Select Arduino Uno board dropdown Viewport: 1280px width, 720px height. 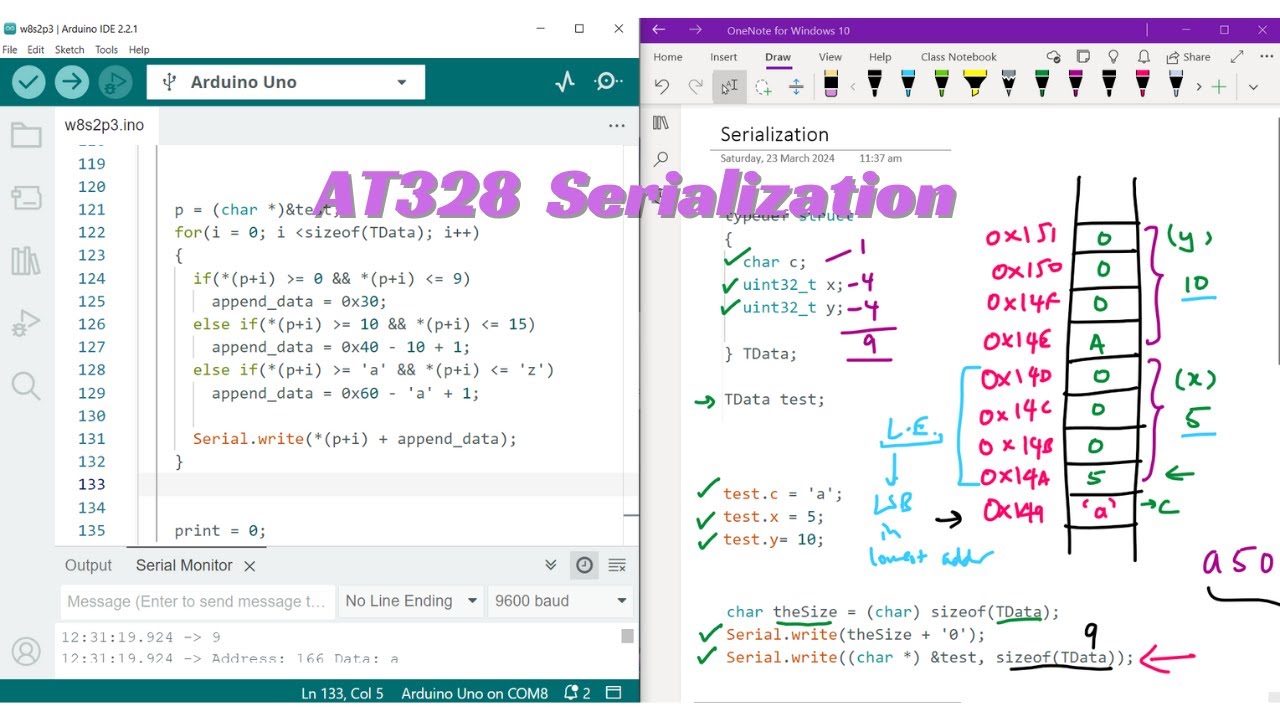coord(286,82)
